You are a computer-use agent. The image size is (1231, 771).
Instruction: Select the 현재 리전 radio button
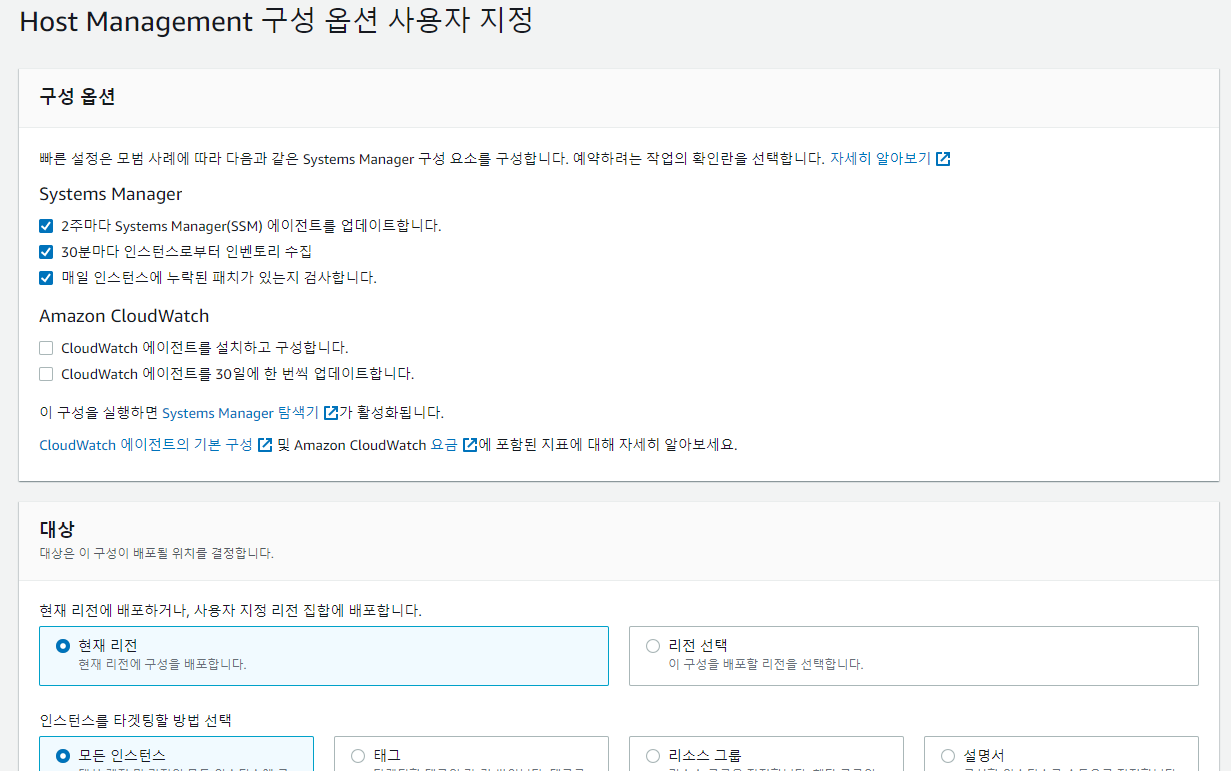coord(63,646)
